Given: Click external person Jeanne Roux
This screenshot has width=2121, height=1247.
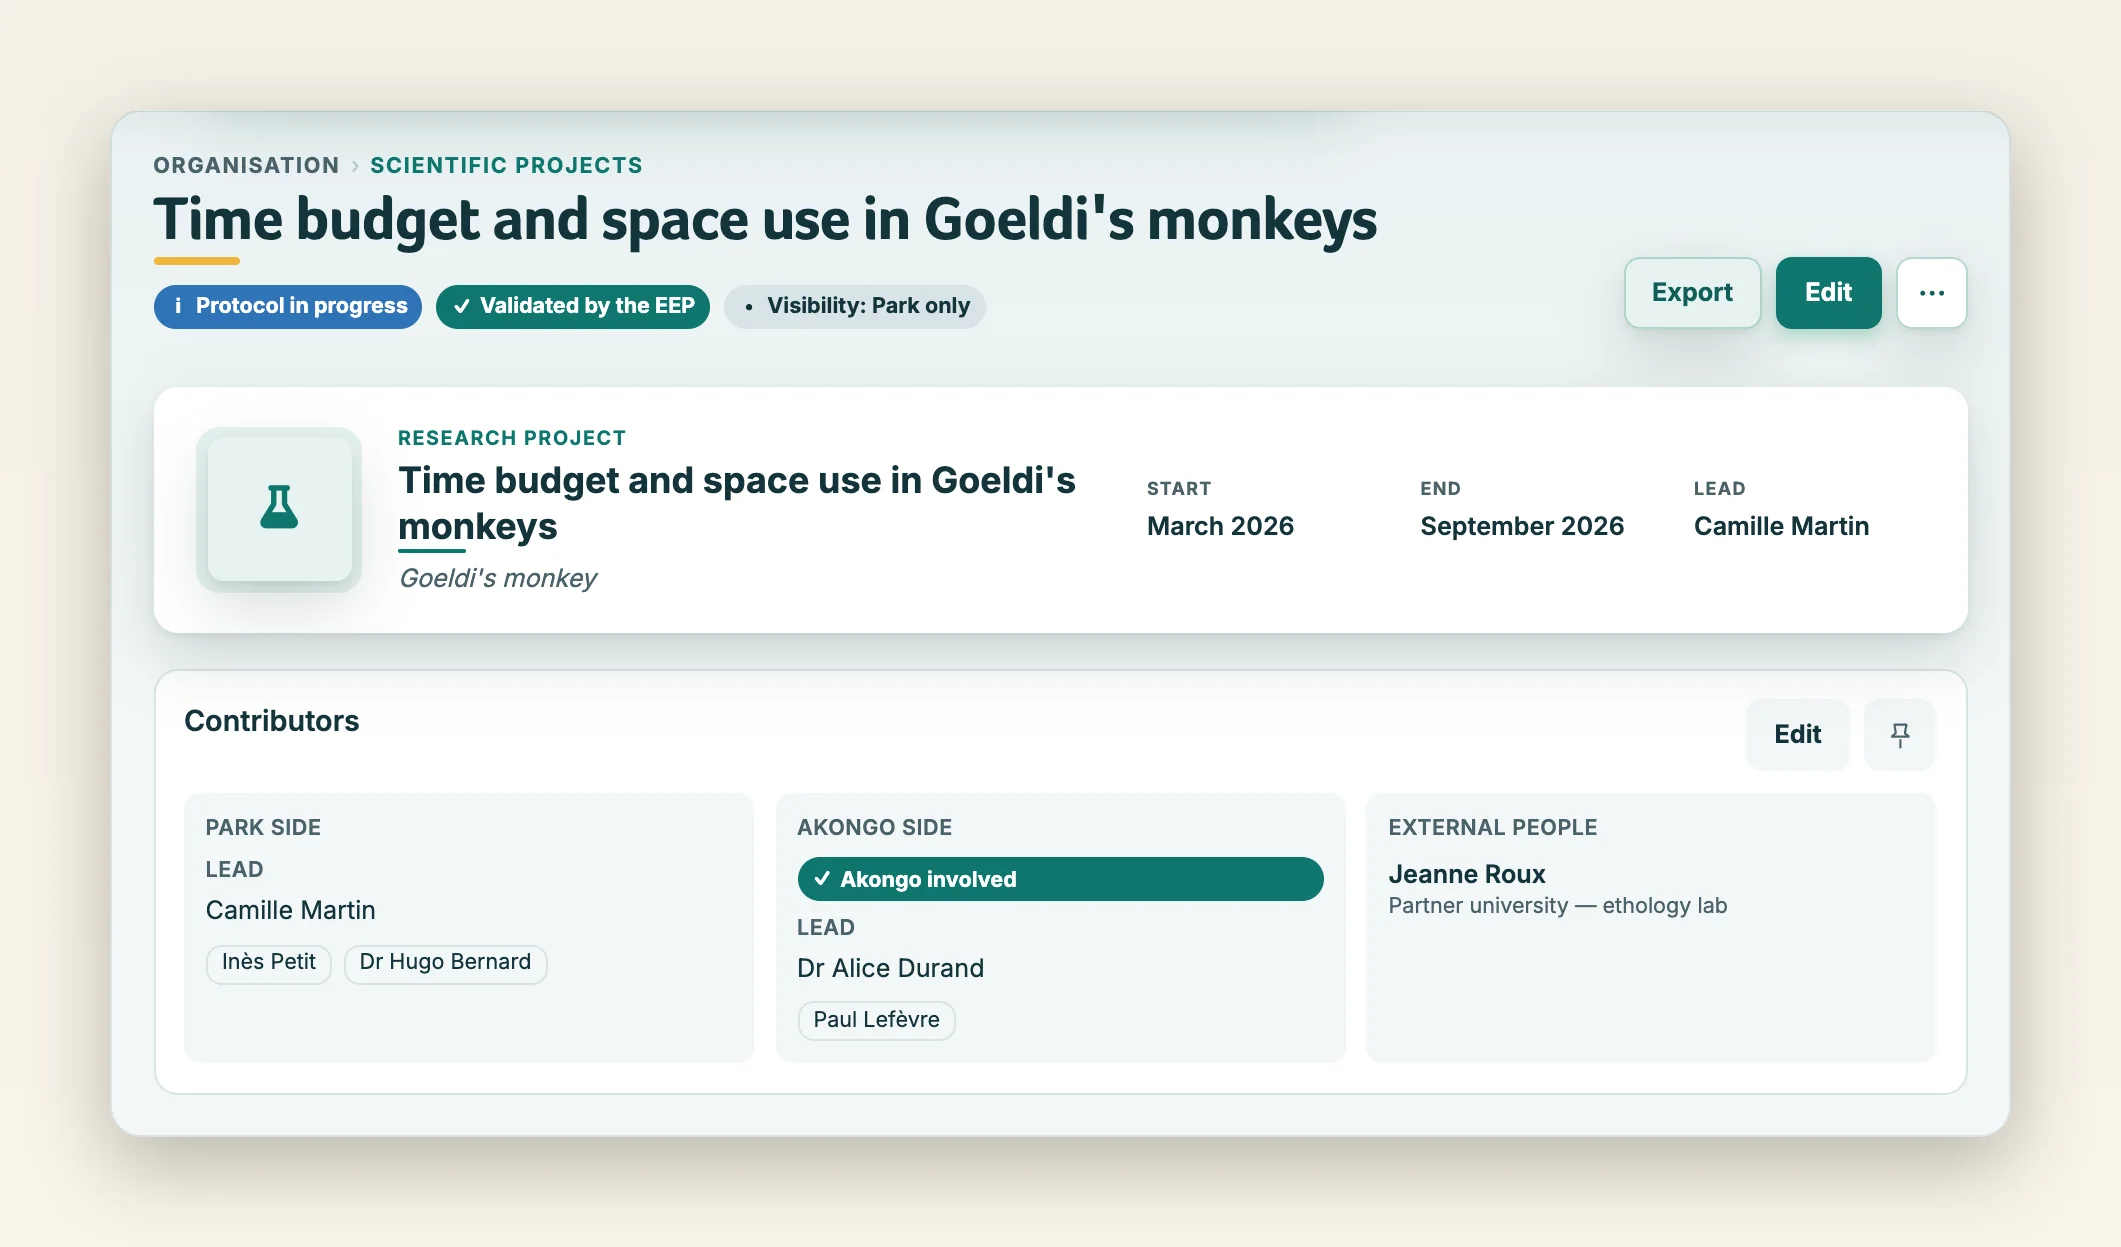Looking at the screenshot, I should [x=1467, y=874].
